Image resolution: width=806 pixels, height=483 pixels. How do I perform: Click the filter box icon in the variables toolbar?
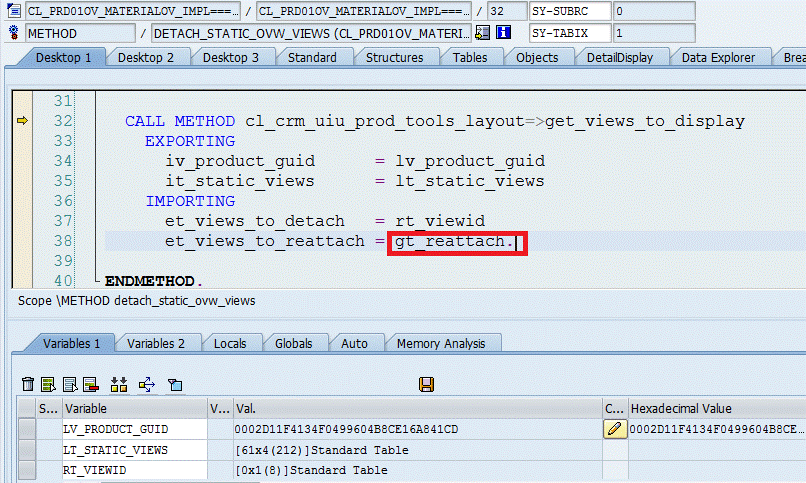pos(175,384)
